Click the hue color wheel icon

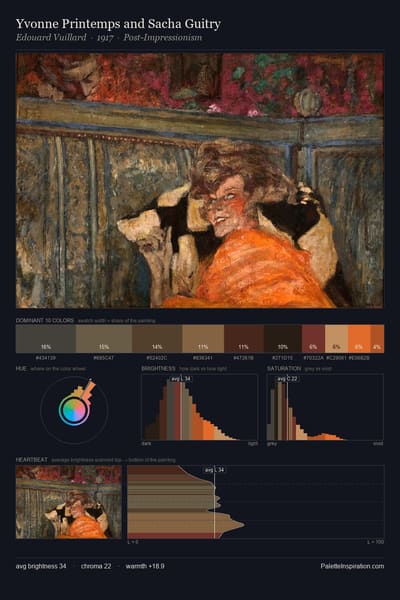click(x=74, y=410)
